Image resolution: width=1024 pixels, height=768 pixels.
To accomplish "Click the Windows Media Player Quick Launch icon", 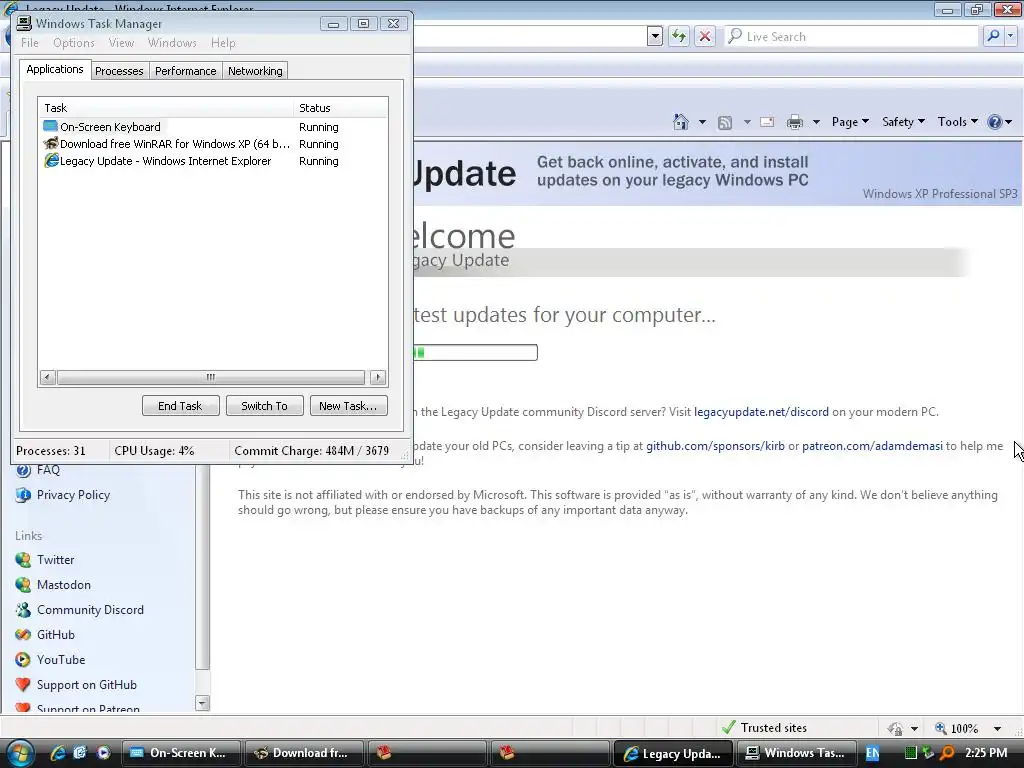I will [x=103, y=753].
